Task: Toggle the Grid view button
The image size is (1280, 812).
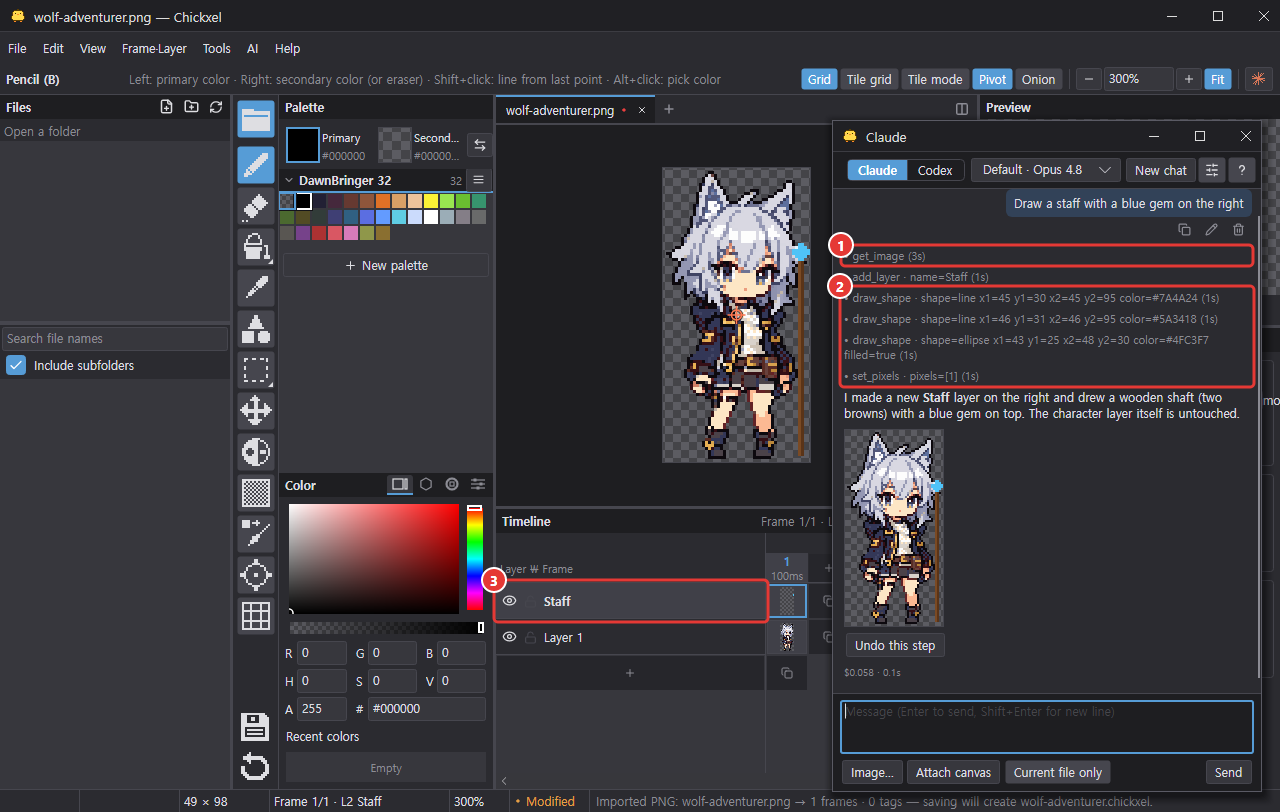Action: (819, 79)
